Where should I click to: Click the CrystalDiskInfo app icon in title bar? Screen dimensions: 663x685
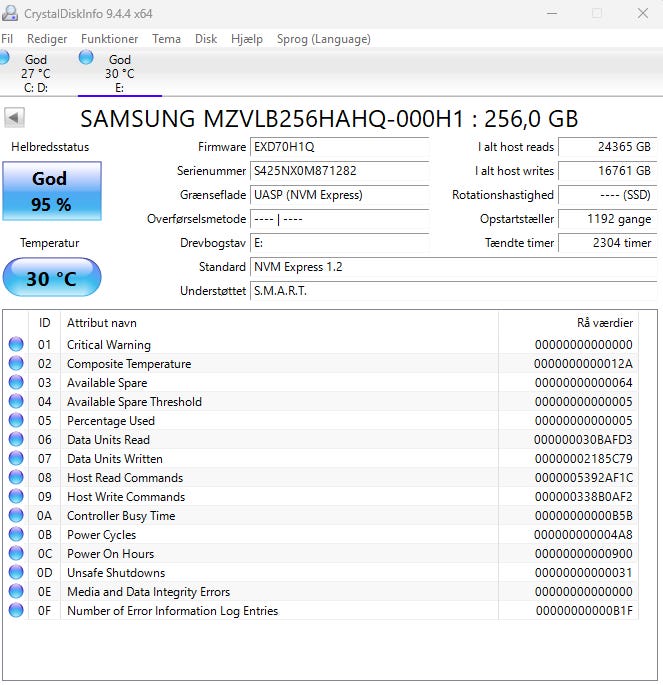pos(8,14)
